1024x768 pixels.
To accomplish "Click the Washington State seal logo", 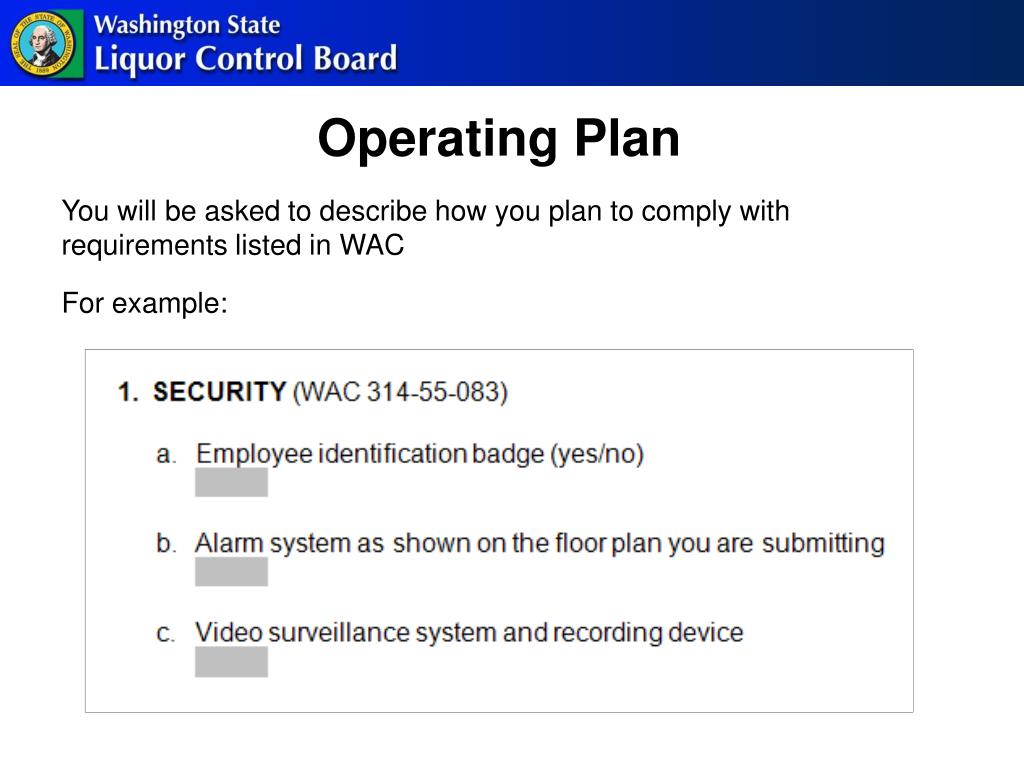I will tap(43, 44).
